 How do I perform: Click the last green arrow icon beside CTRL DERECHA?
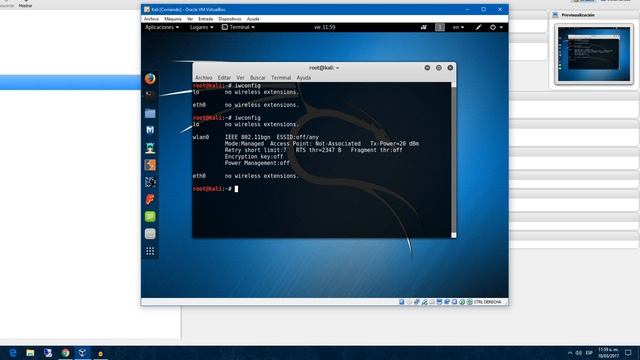(x=469, y=302)
